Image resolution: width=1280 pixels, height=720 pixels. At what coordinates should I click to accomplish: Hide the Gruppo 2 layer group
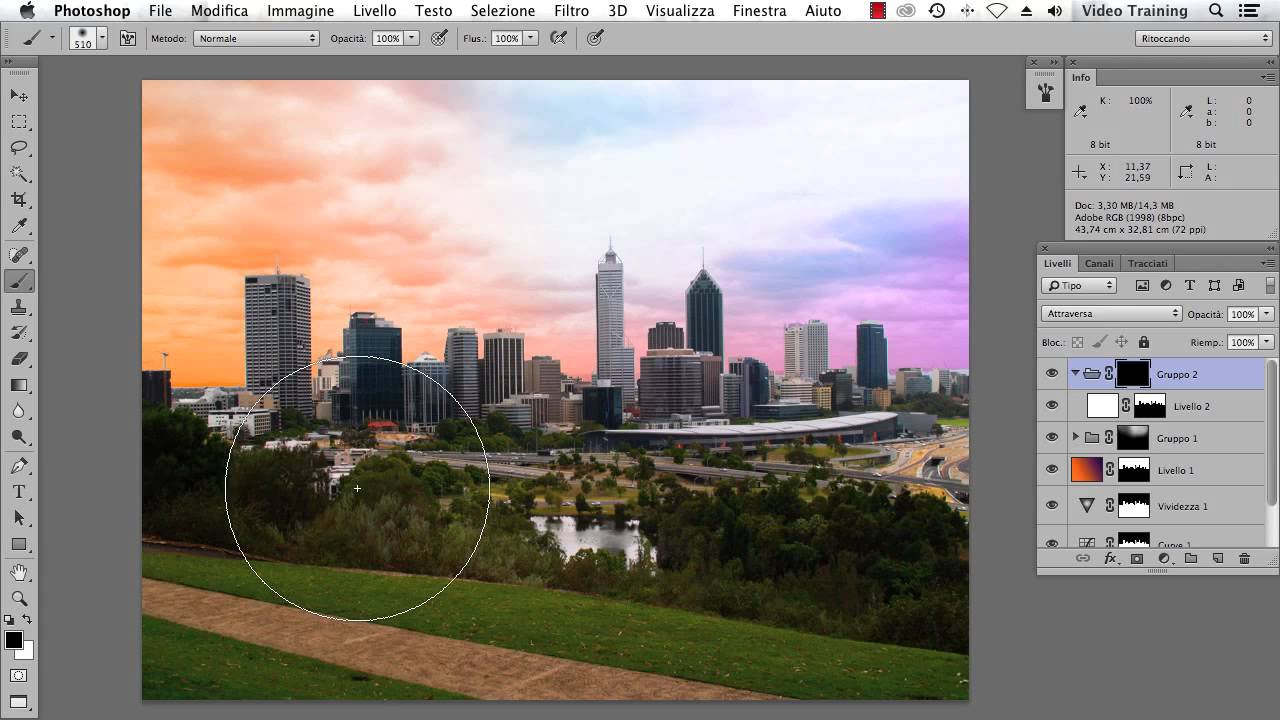pyautogui.click(x=1051, y=374)
